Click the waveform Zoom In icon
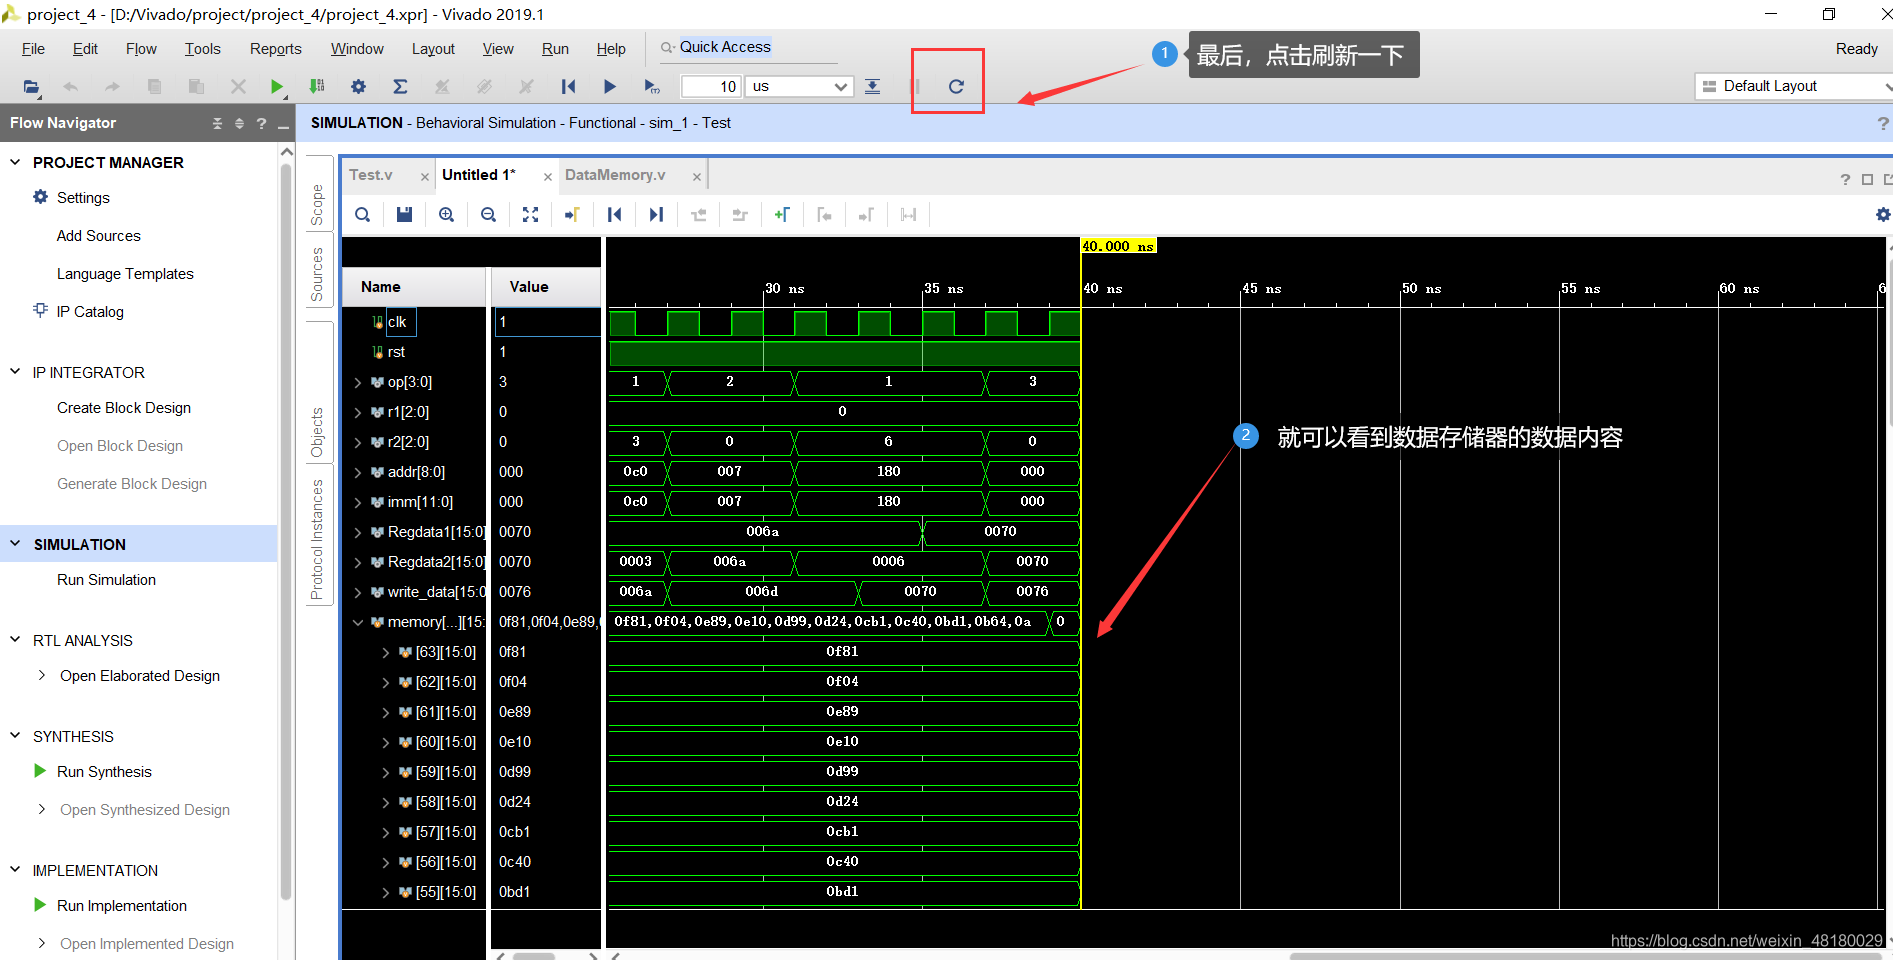Screen dimensions: 1893x960 coord(446,214)
